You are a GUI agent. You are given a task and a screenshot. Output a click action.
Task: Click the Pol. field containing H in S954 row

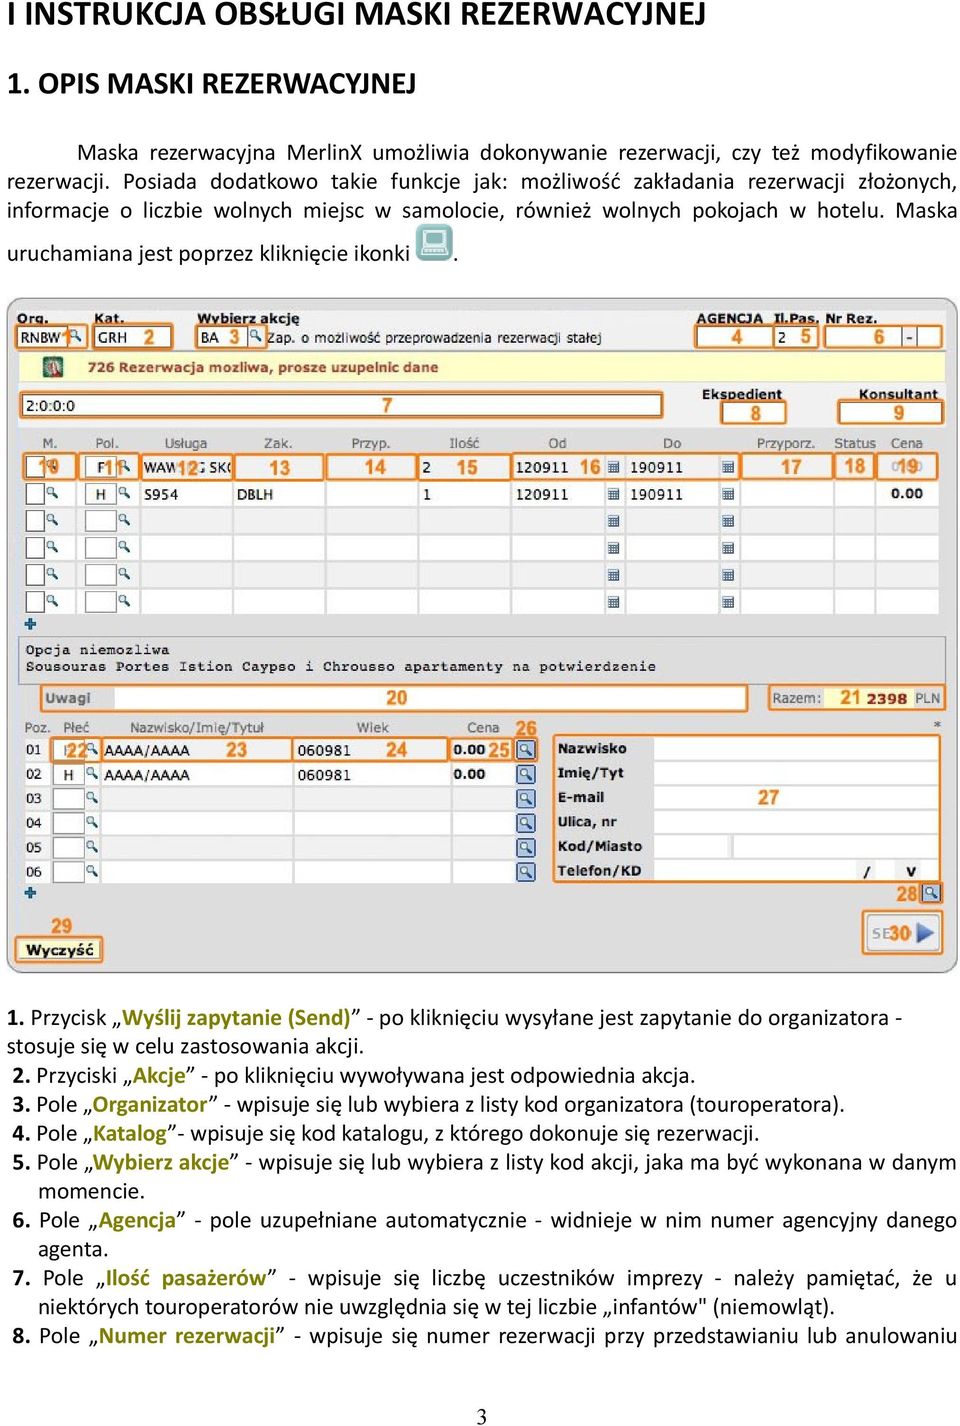point(100,494)
